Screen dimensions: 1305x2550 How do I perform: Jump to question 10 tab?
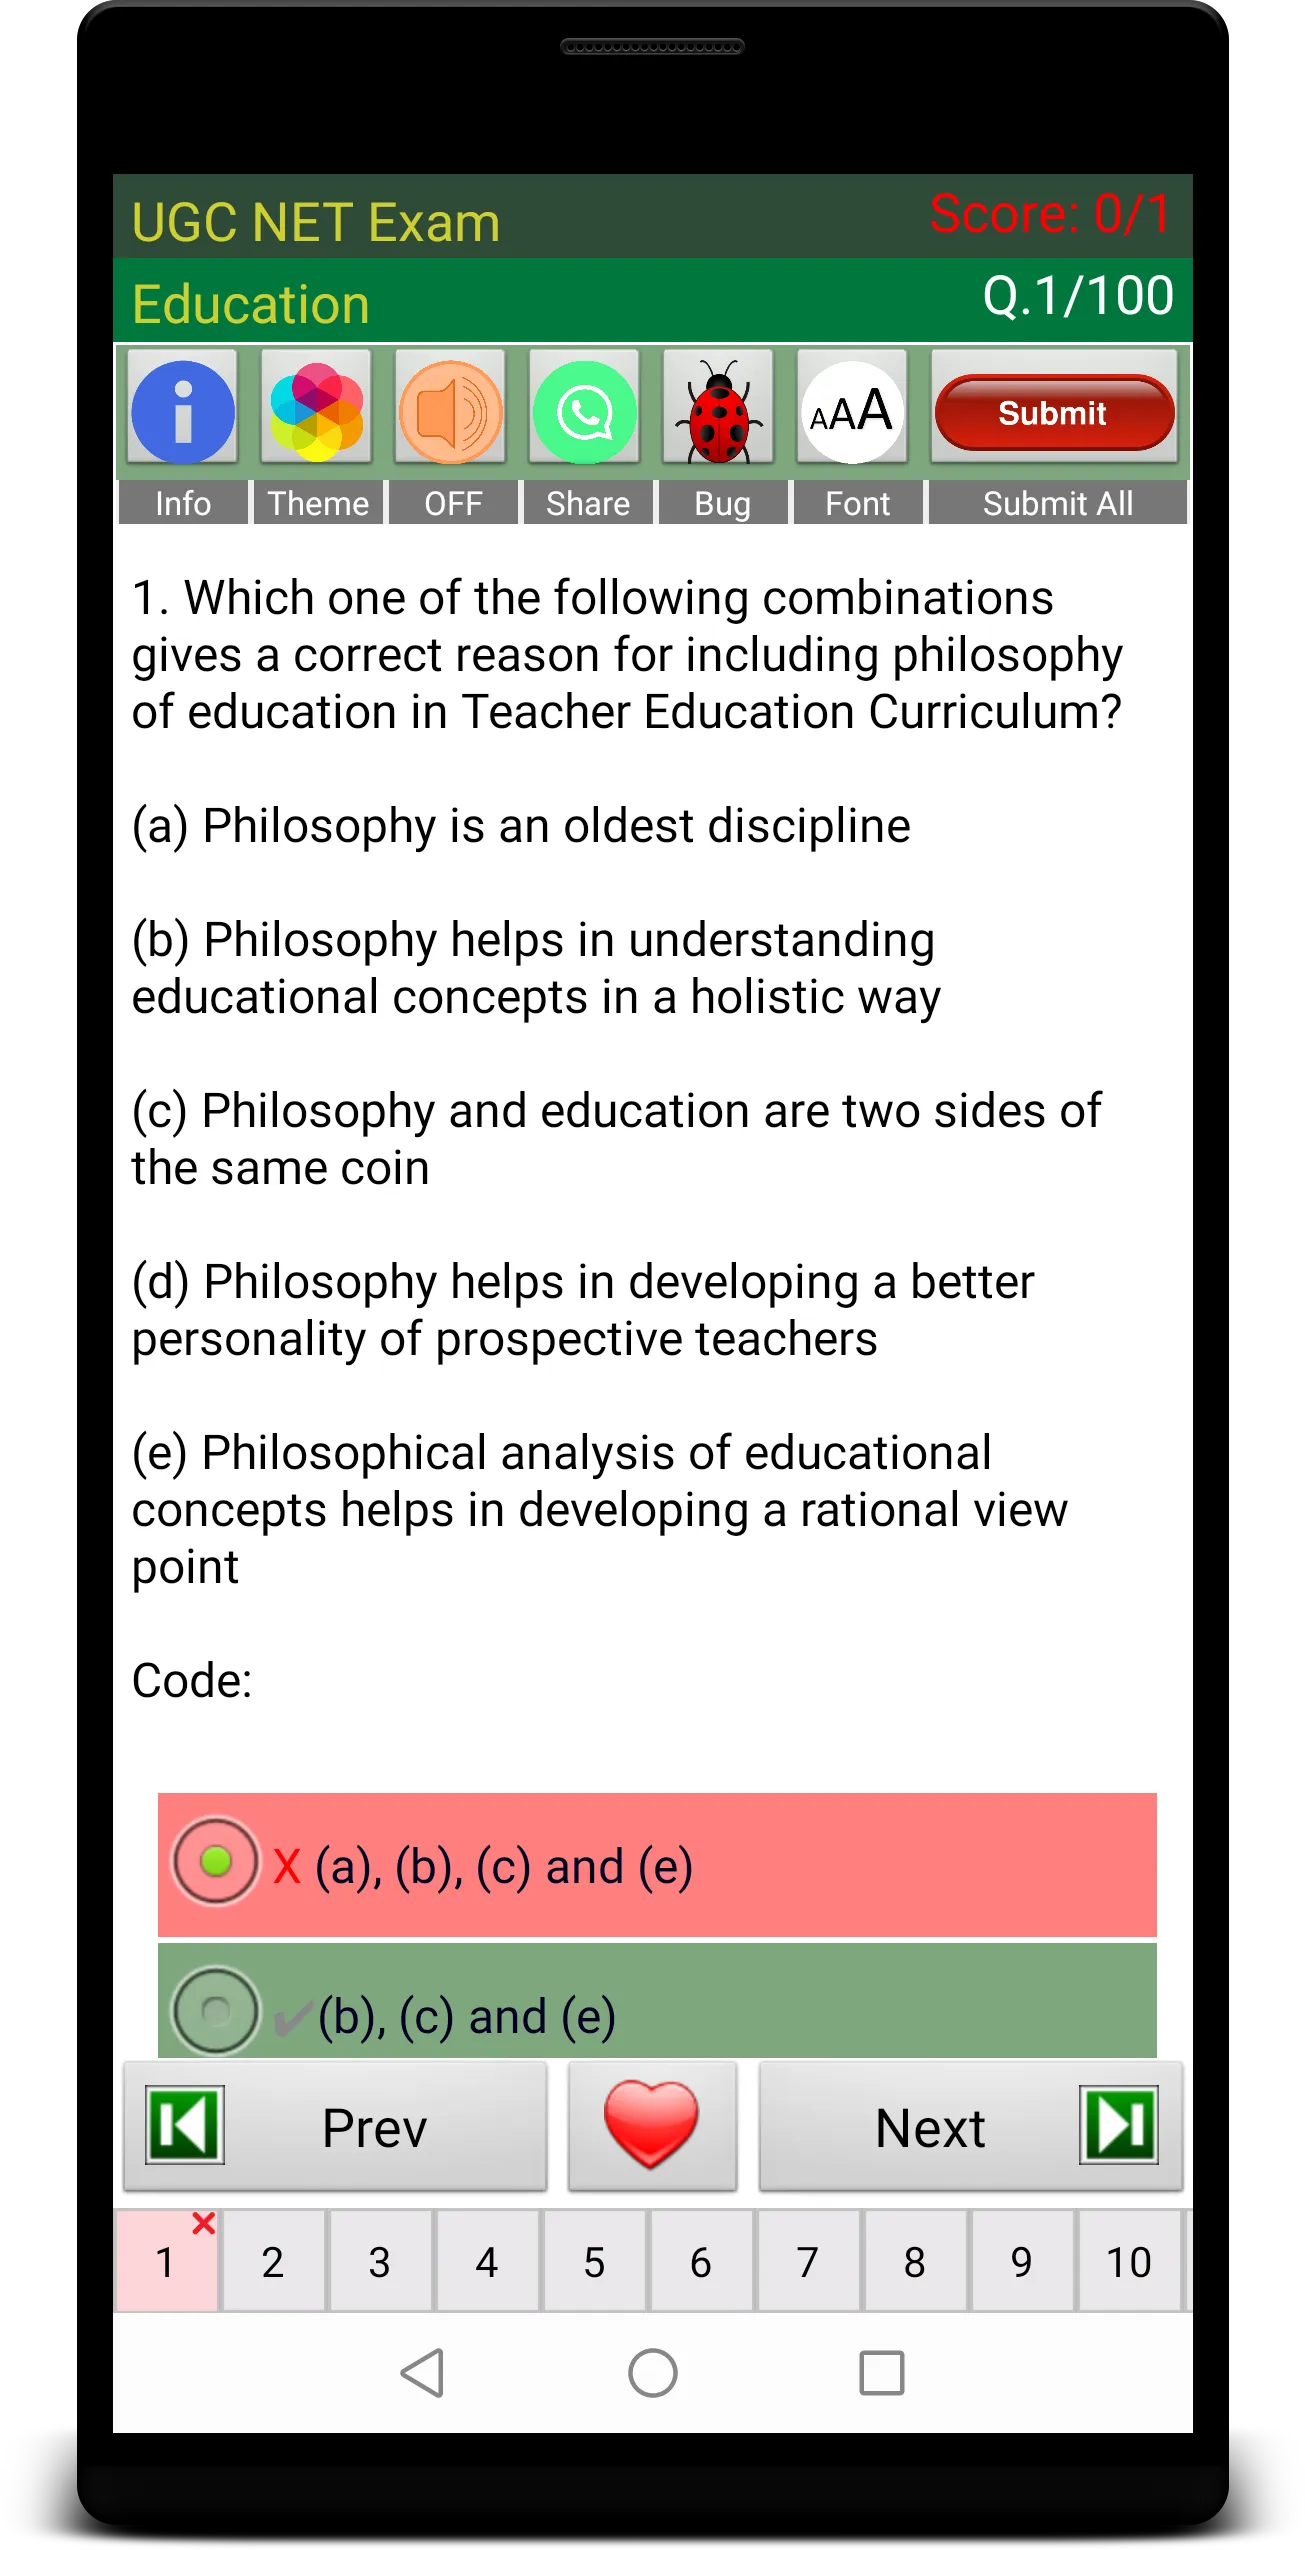(x=1128, y=2261)
